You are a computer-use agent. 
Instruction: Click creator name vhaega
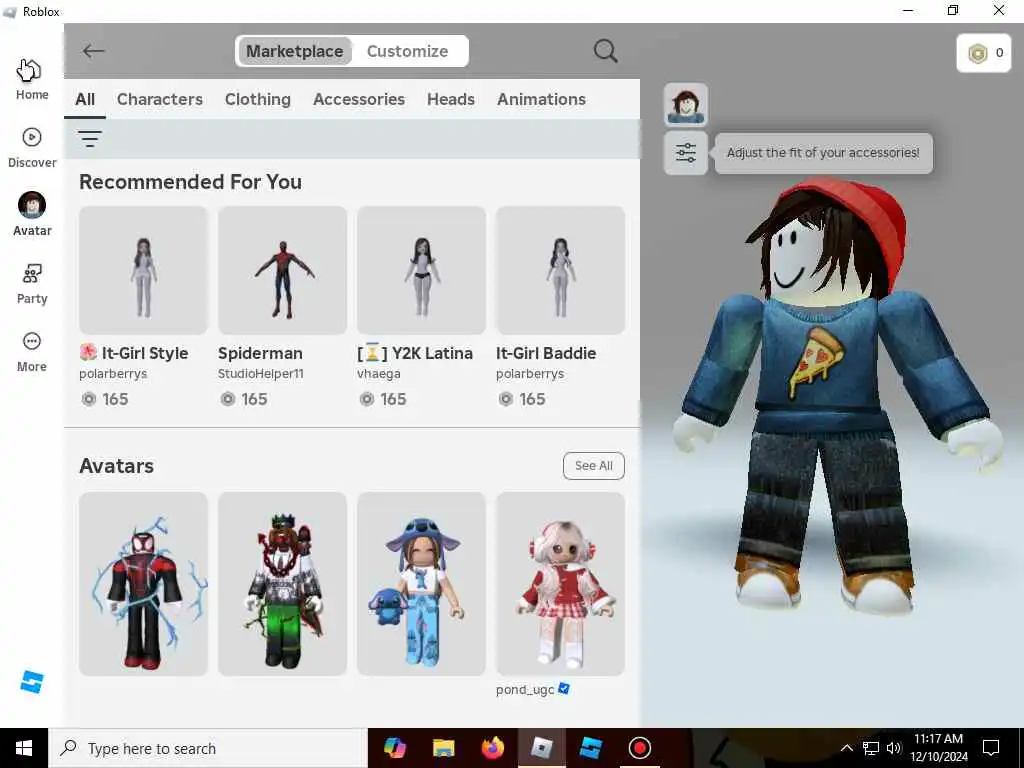click(379, 374)
